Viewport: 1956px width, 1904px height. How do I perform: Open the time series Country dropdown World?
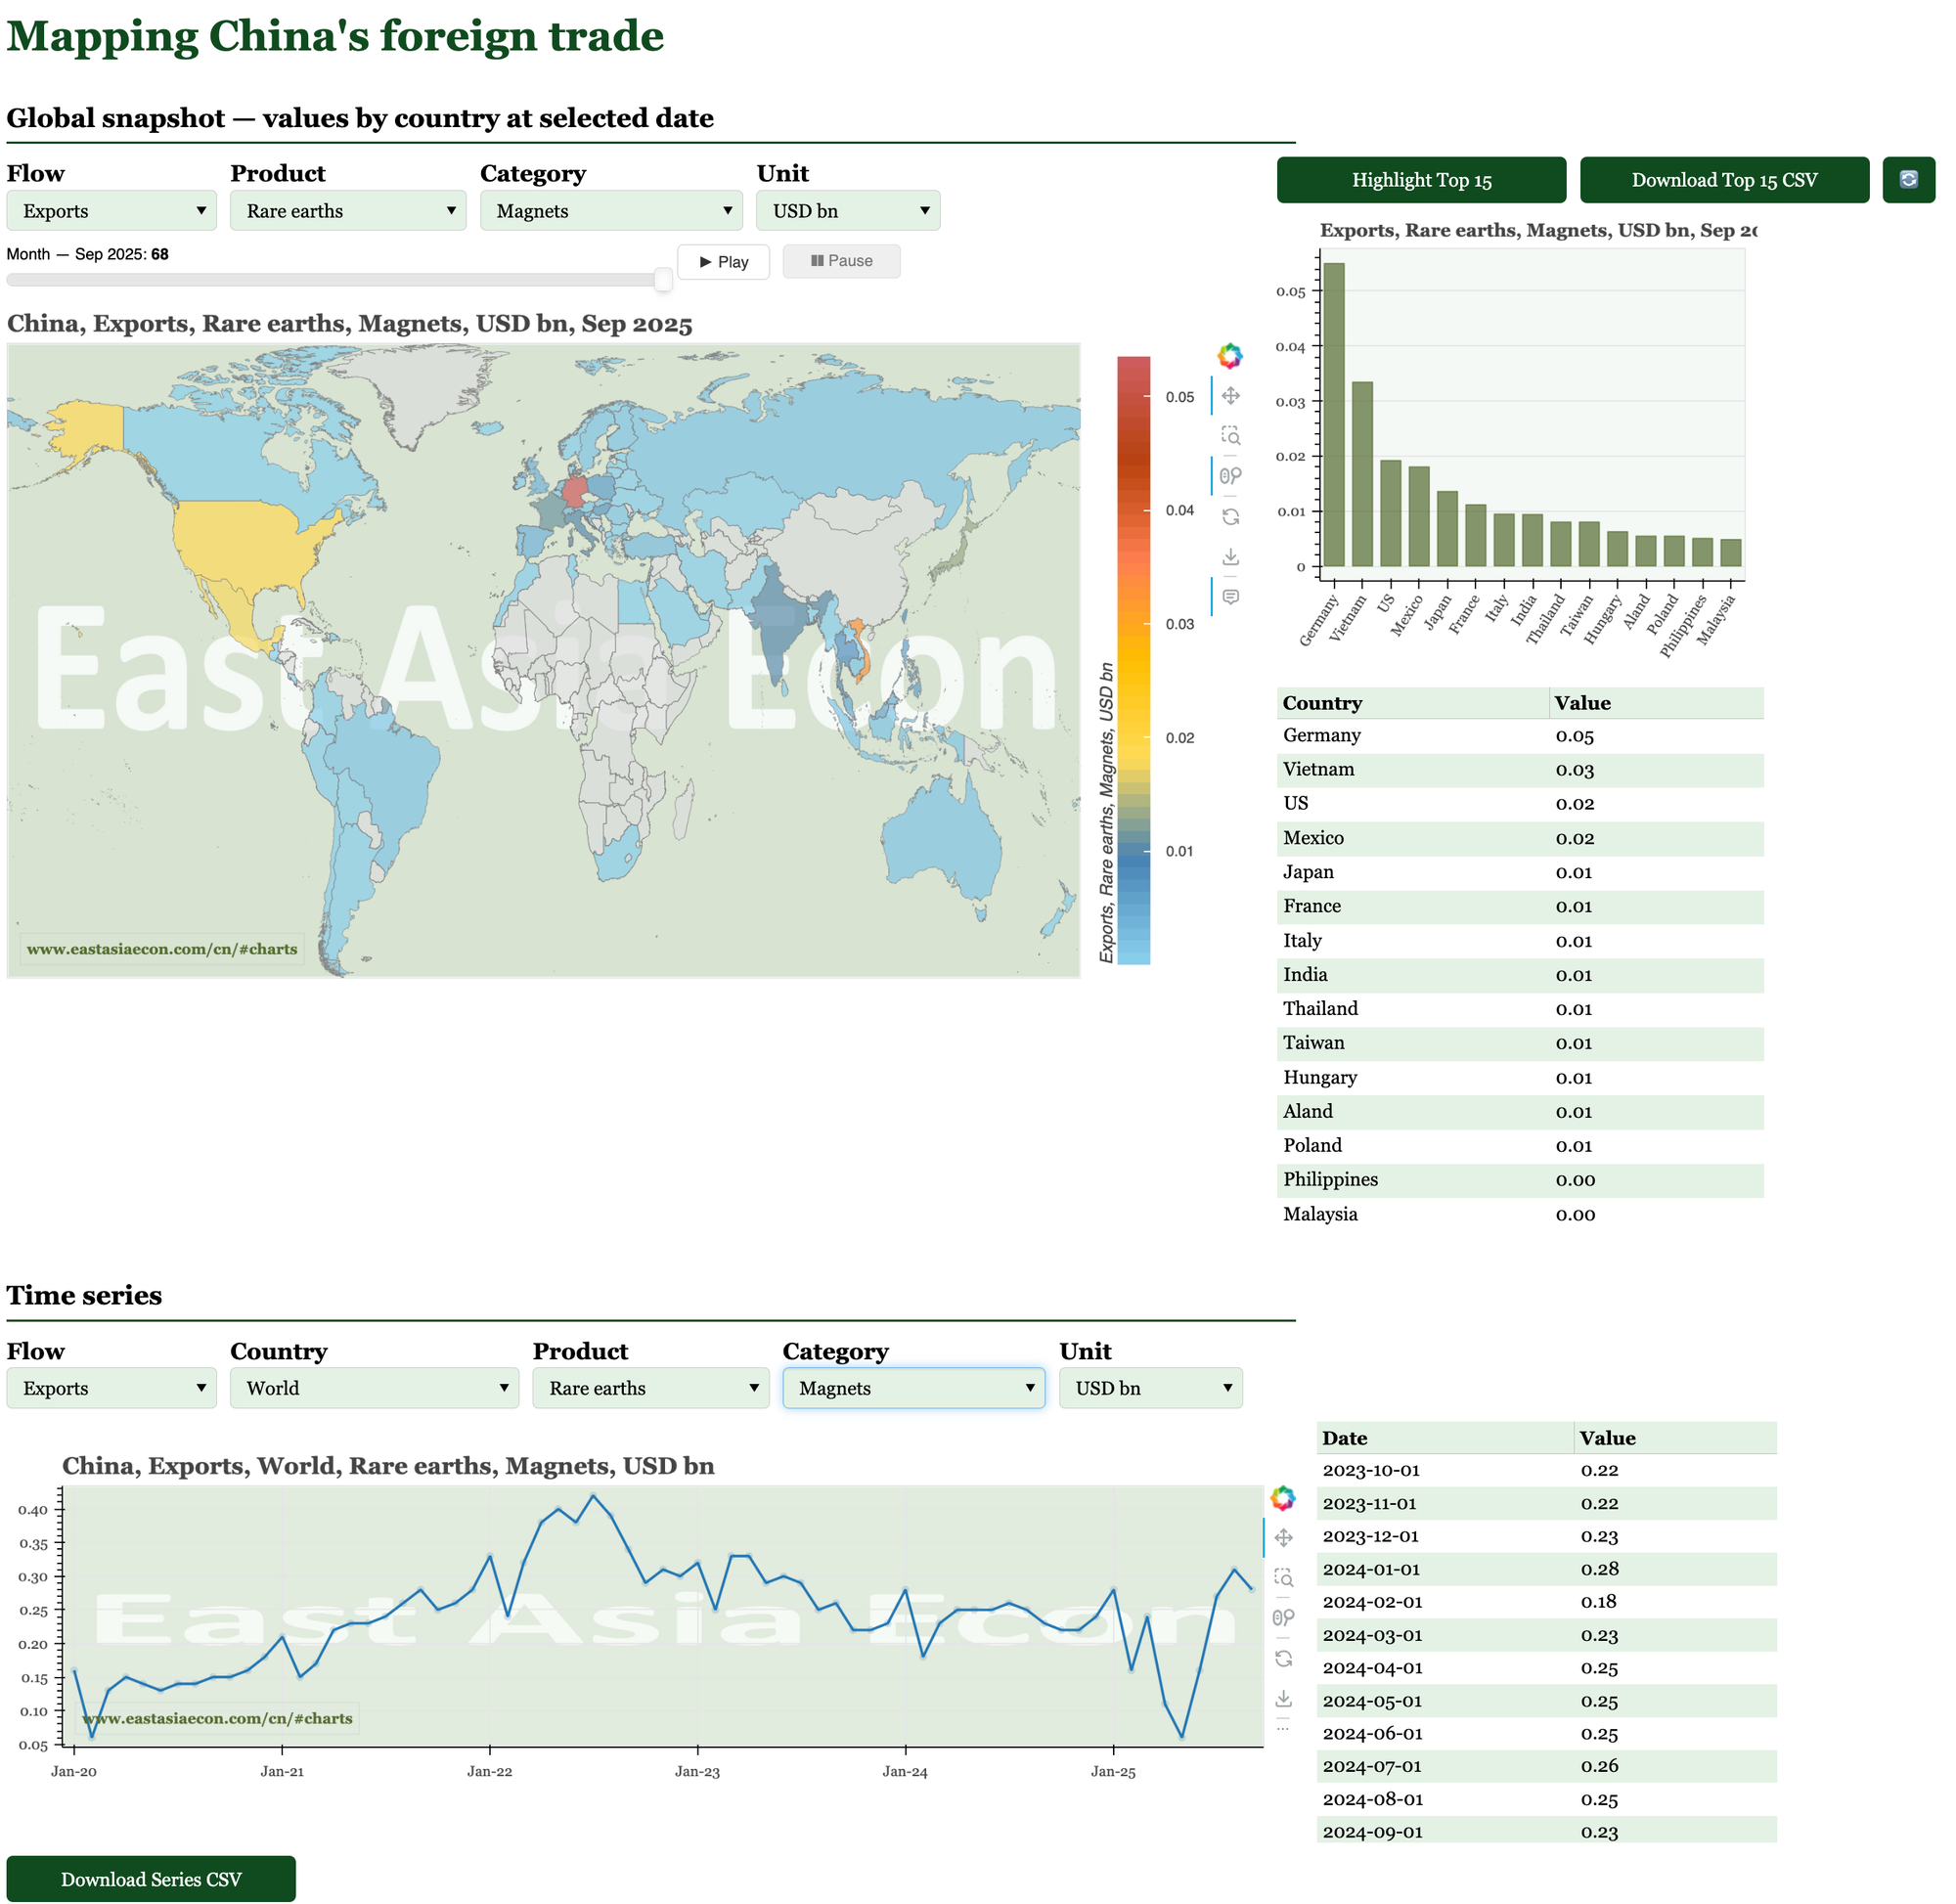click(x=374, y=1388)
